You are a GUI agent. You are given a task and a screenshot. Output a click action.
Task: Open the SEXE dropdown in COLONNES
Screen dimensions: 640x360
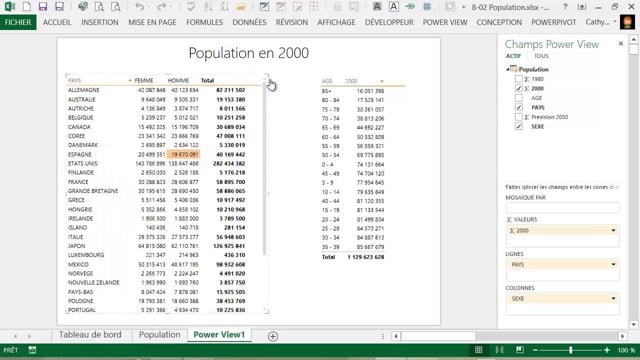click(x=613, y=299)
